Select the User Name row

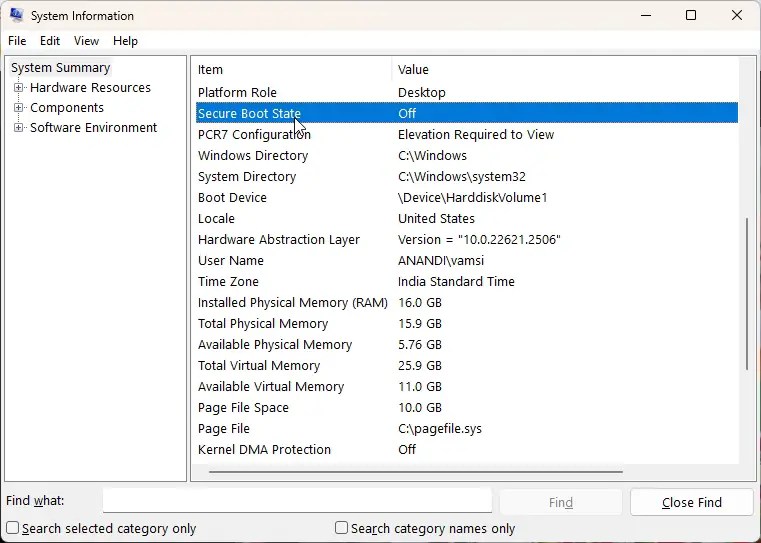tap(467, 261)
